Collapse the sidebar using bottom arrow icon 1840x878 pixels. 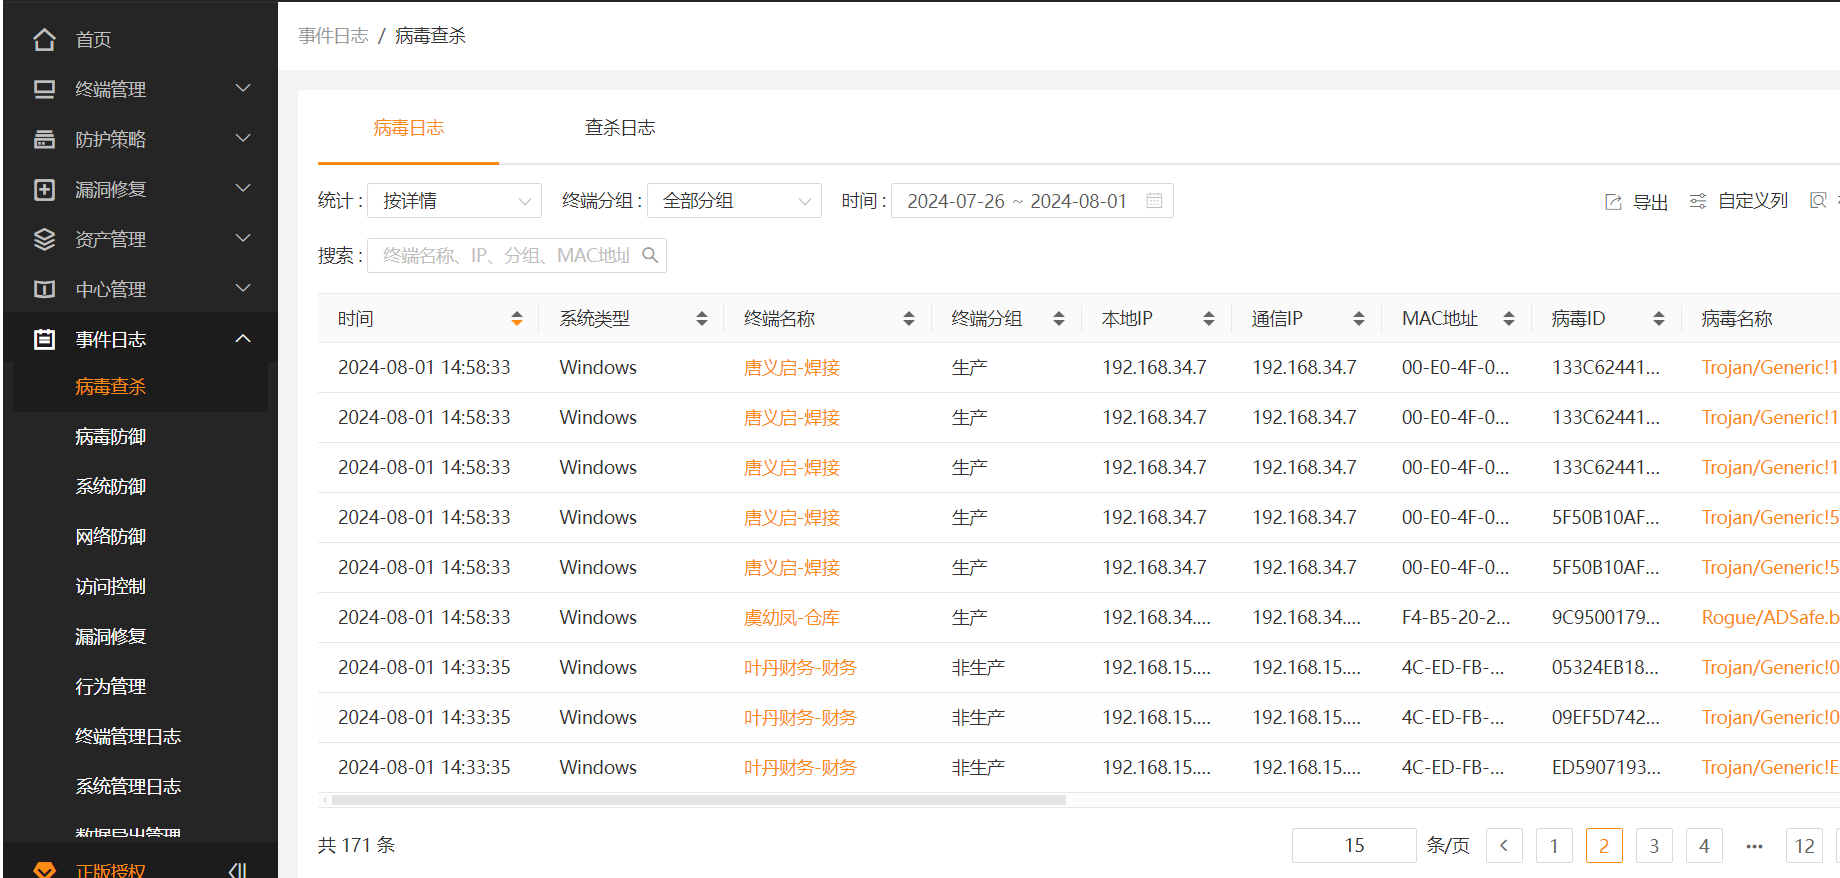(237, 869)
